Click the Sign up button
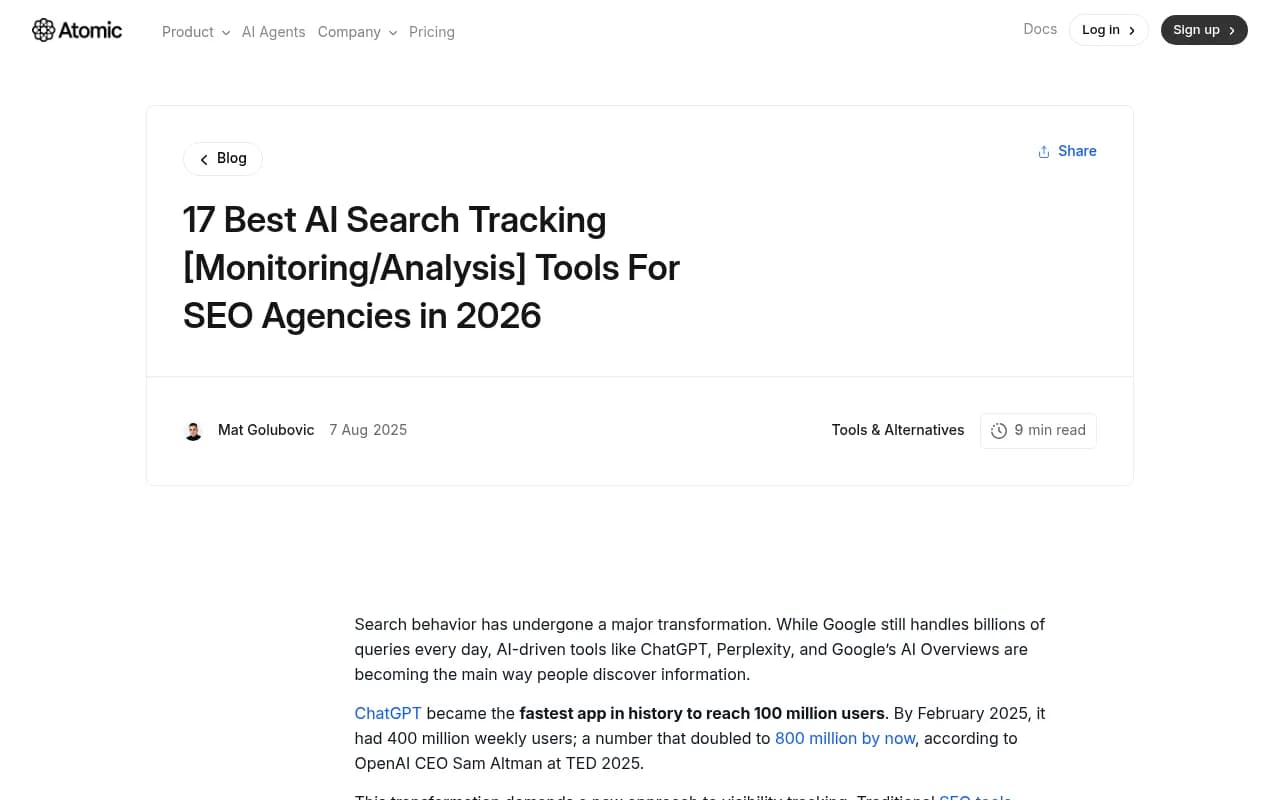This screenshot has height=800, width=1280. [x=1204, y=30]
